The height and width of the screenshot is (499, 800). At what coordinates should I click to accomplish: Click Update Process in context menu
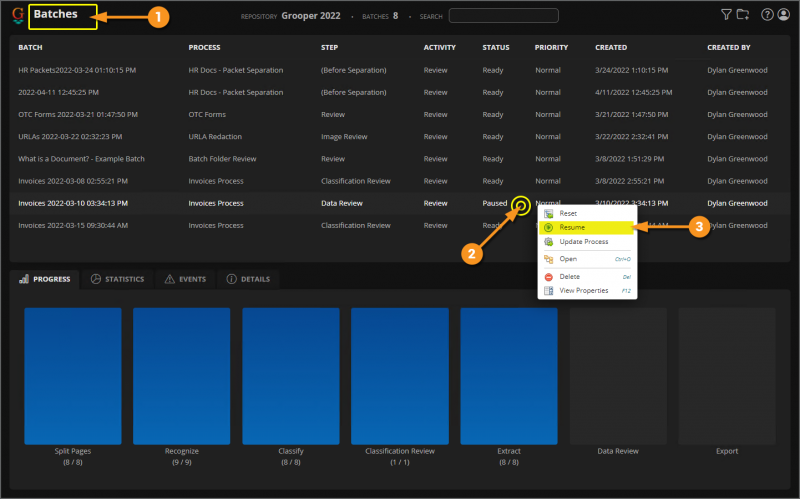(x=583, y=242)
